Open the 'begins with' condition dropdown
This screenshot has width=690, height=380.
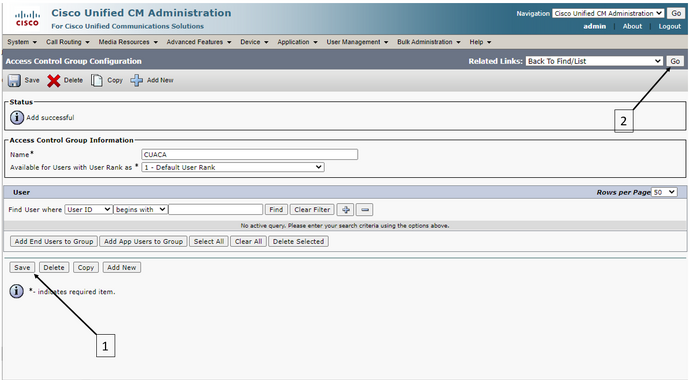tap(140, 209)
